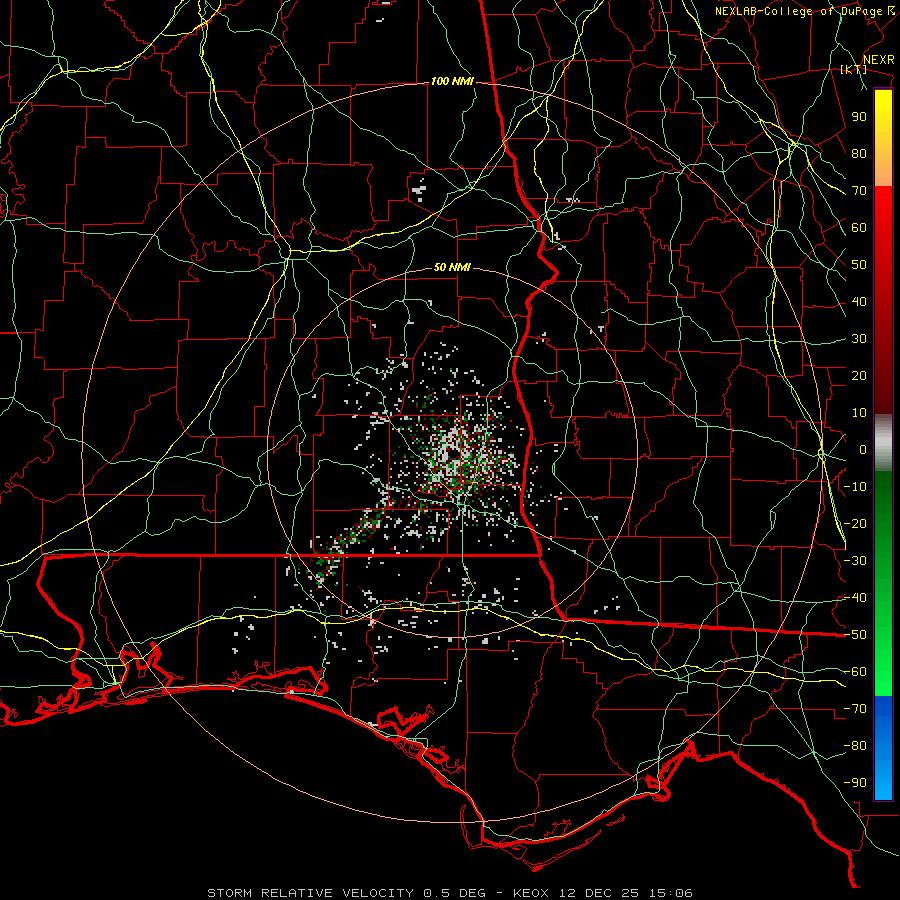Viewport: 900px width, 900px height.
Task: Click the 100 NMI range ring label
Action: pos(452,82)
